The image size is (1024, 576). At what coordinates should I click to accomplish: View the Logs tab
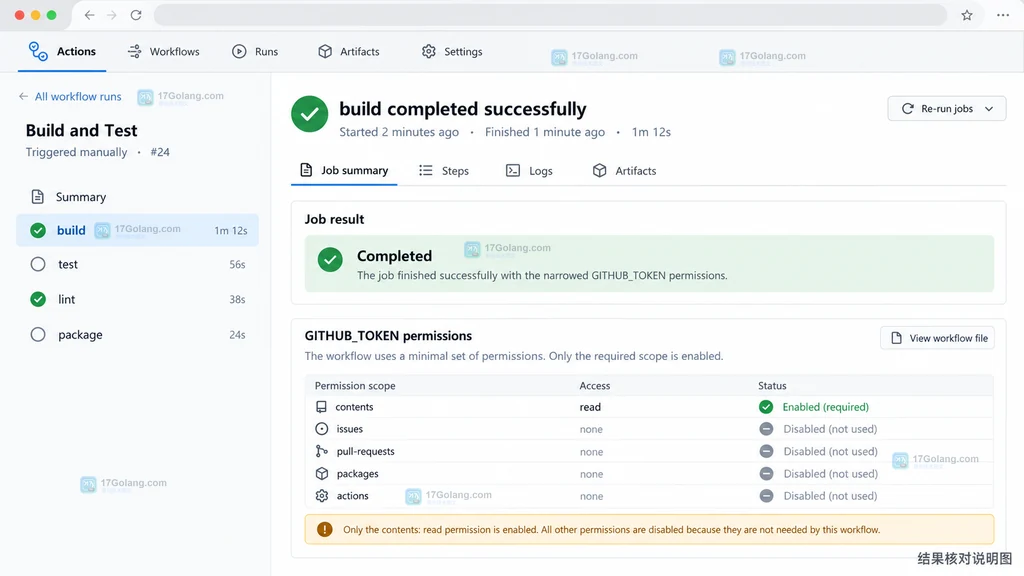530,170
